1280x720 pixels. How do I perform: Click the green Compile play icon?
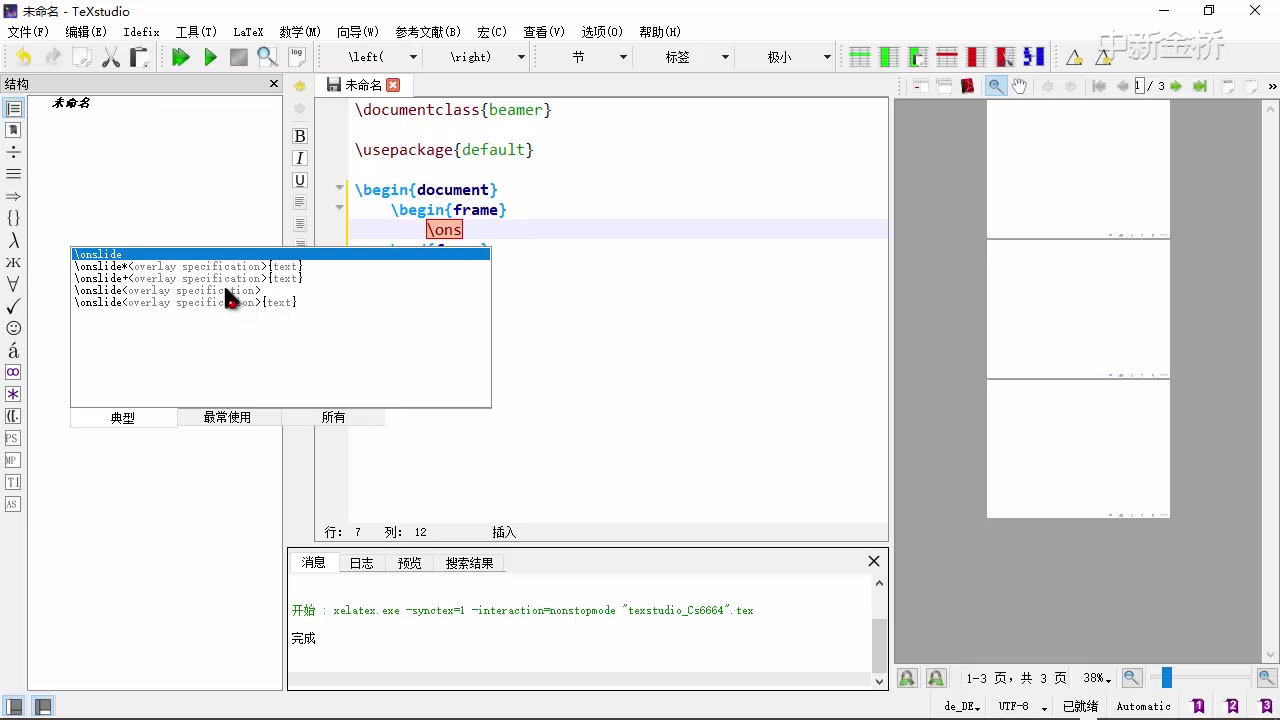[210, 58]
